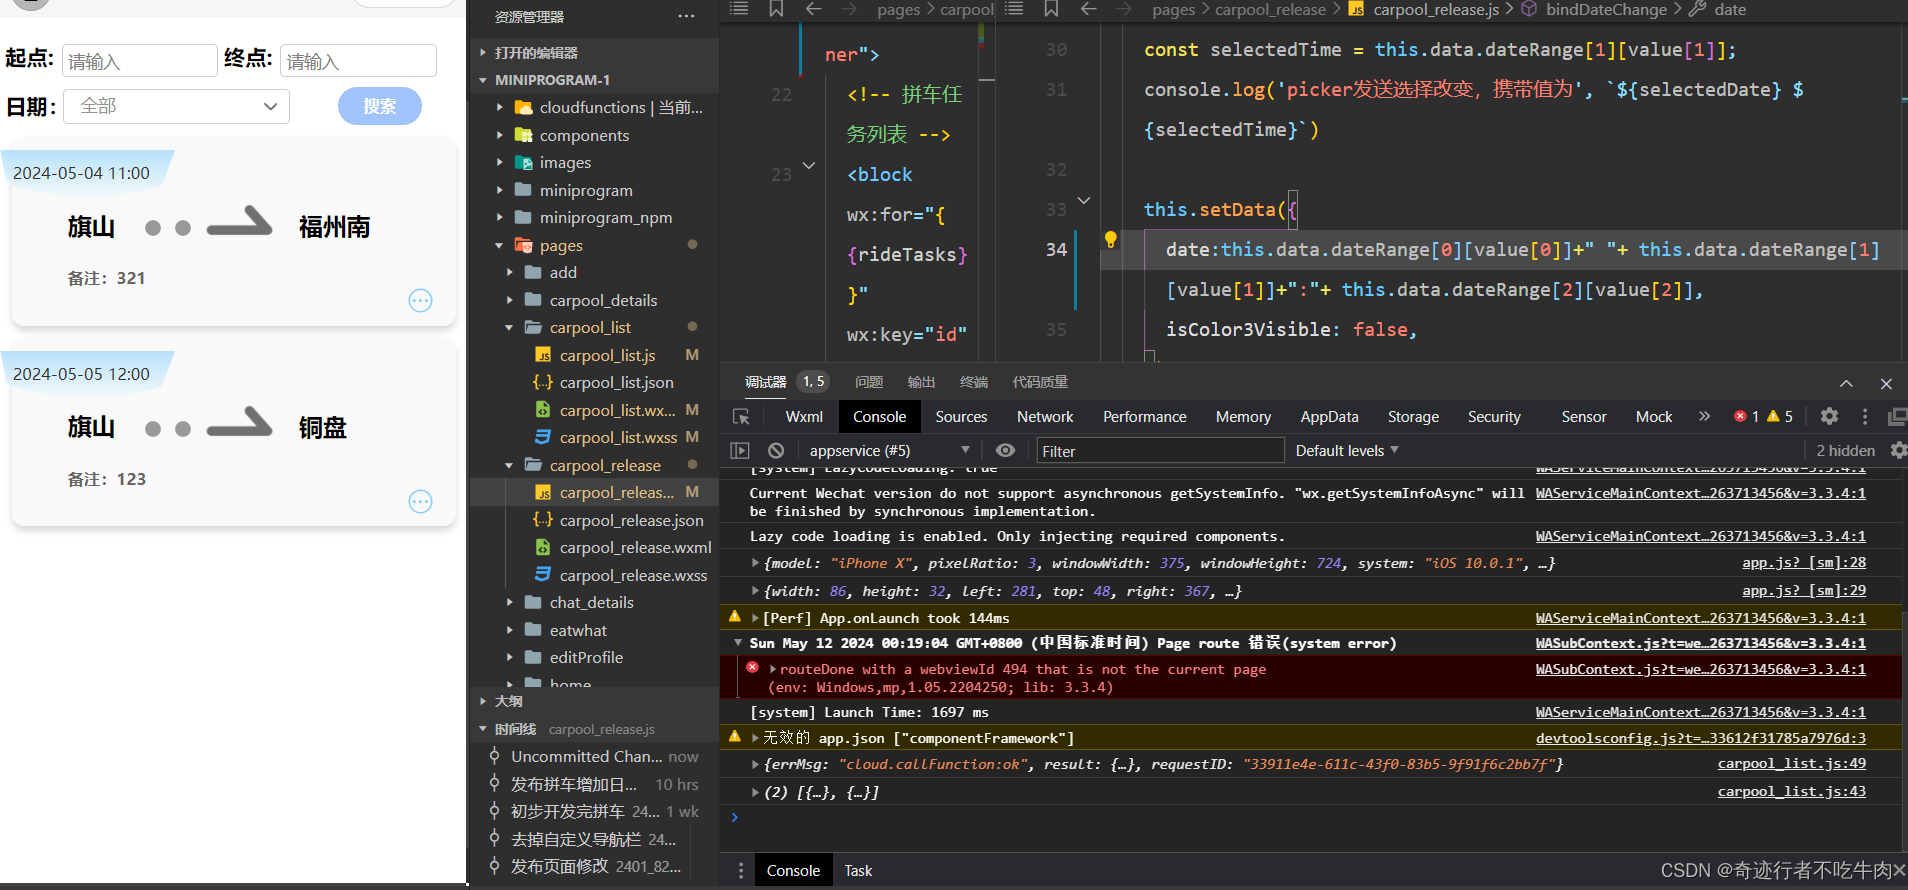The image size is (1908, 890).
Task: Switch to the Wxml tab
Action: [804, 417]
